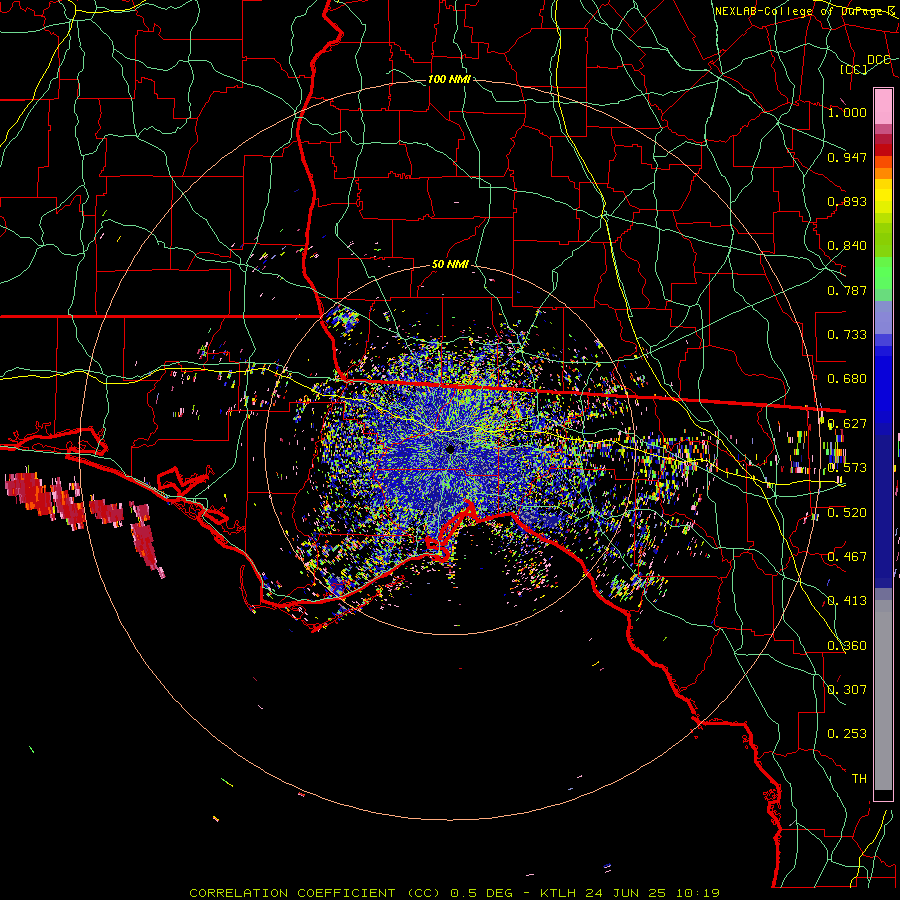Pick the gray segment of the color bar
This screenshot has width=900, height=900.
(883, 695)
